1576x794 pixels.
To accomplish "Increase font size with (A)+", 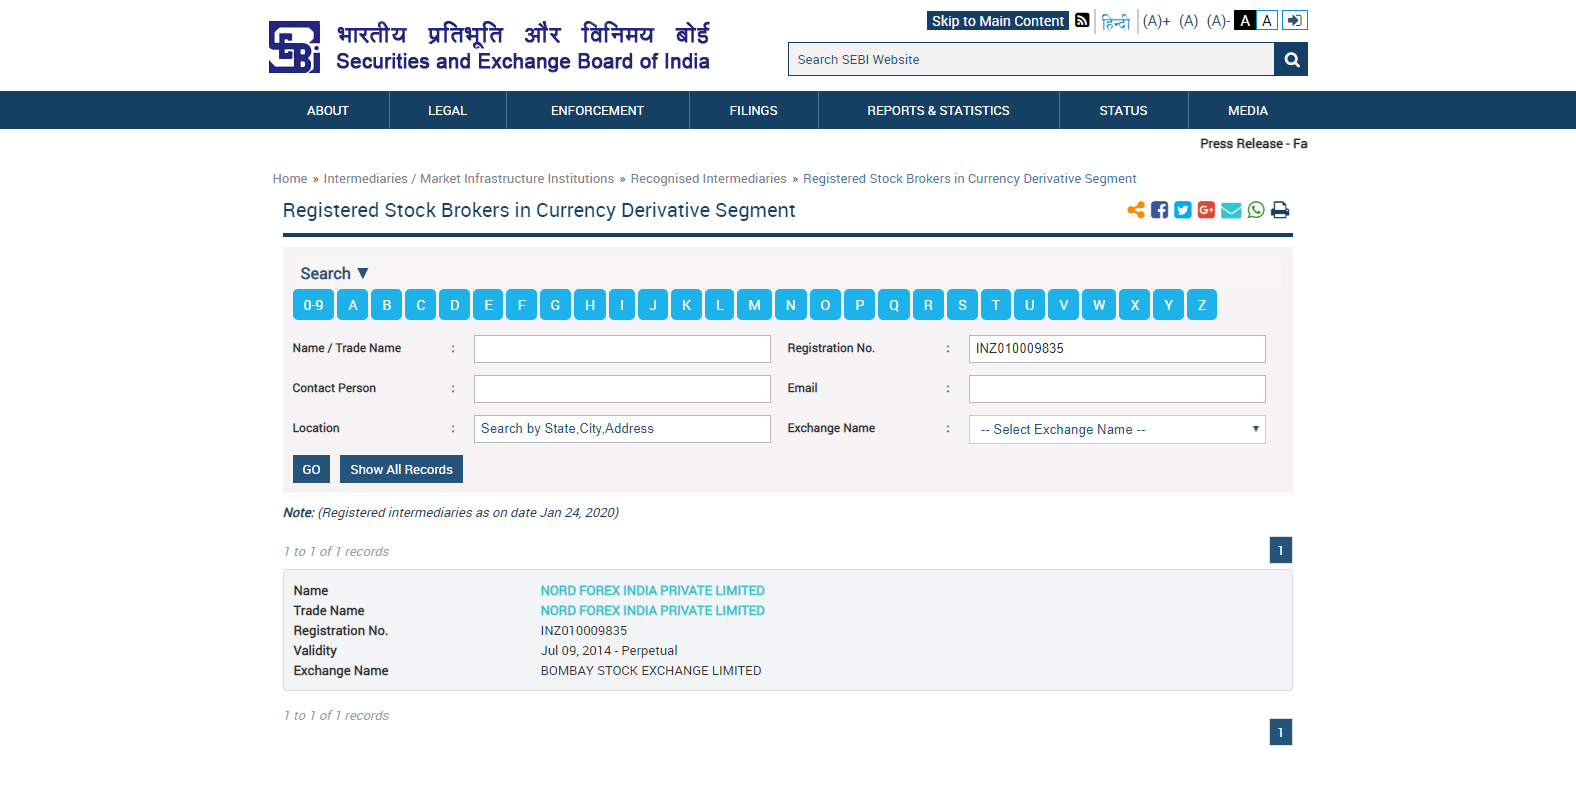I will (x=1156, y=21).
